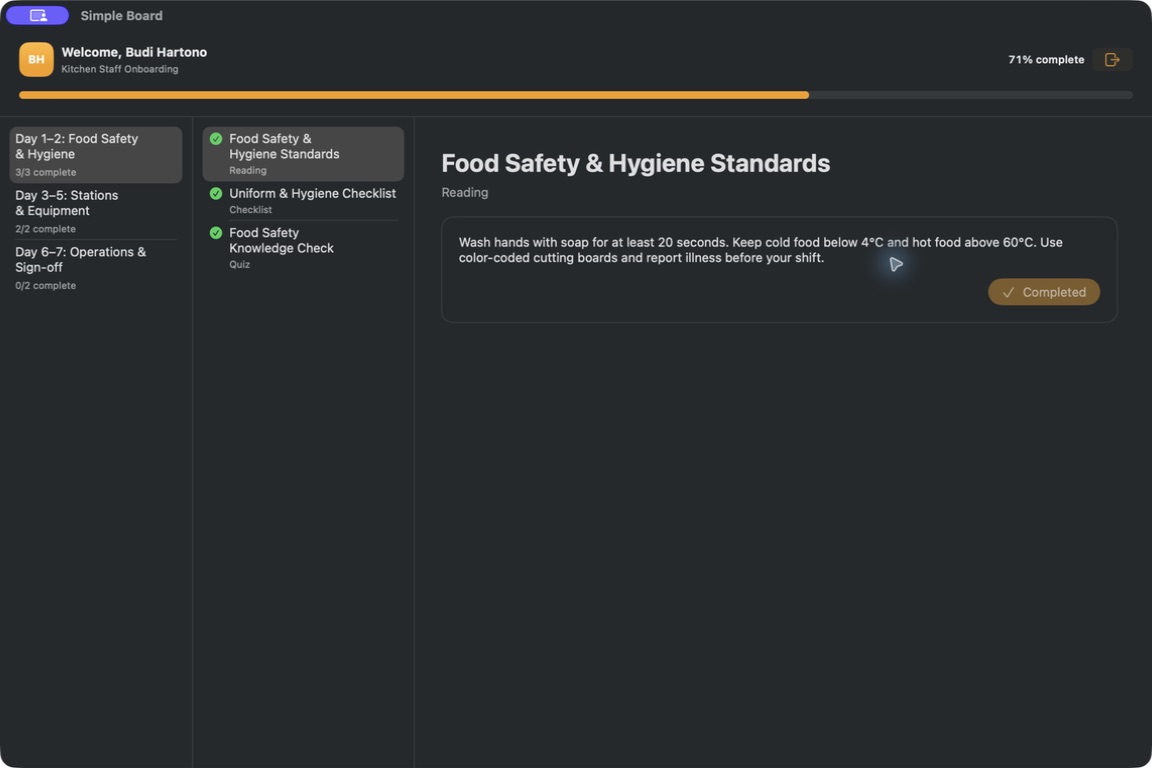Screen dimensions: 1152x768
Task: Click the purple Simple Board app icon
Action: [37, 15]
